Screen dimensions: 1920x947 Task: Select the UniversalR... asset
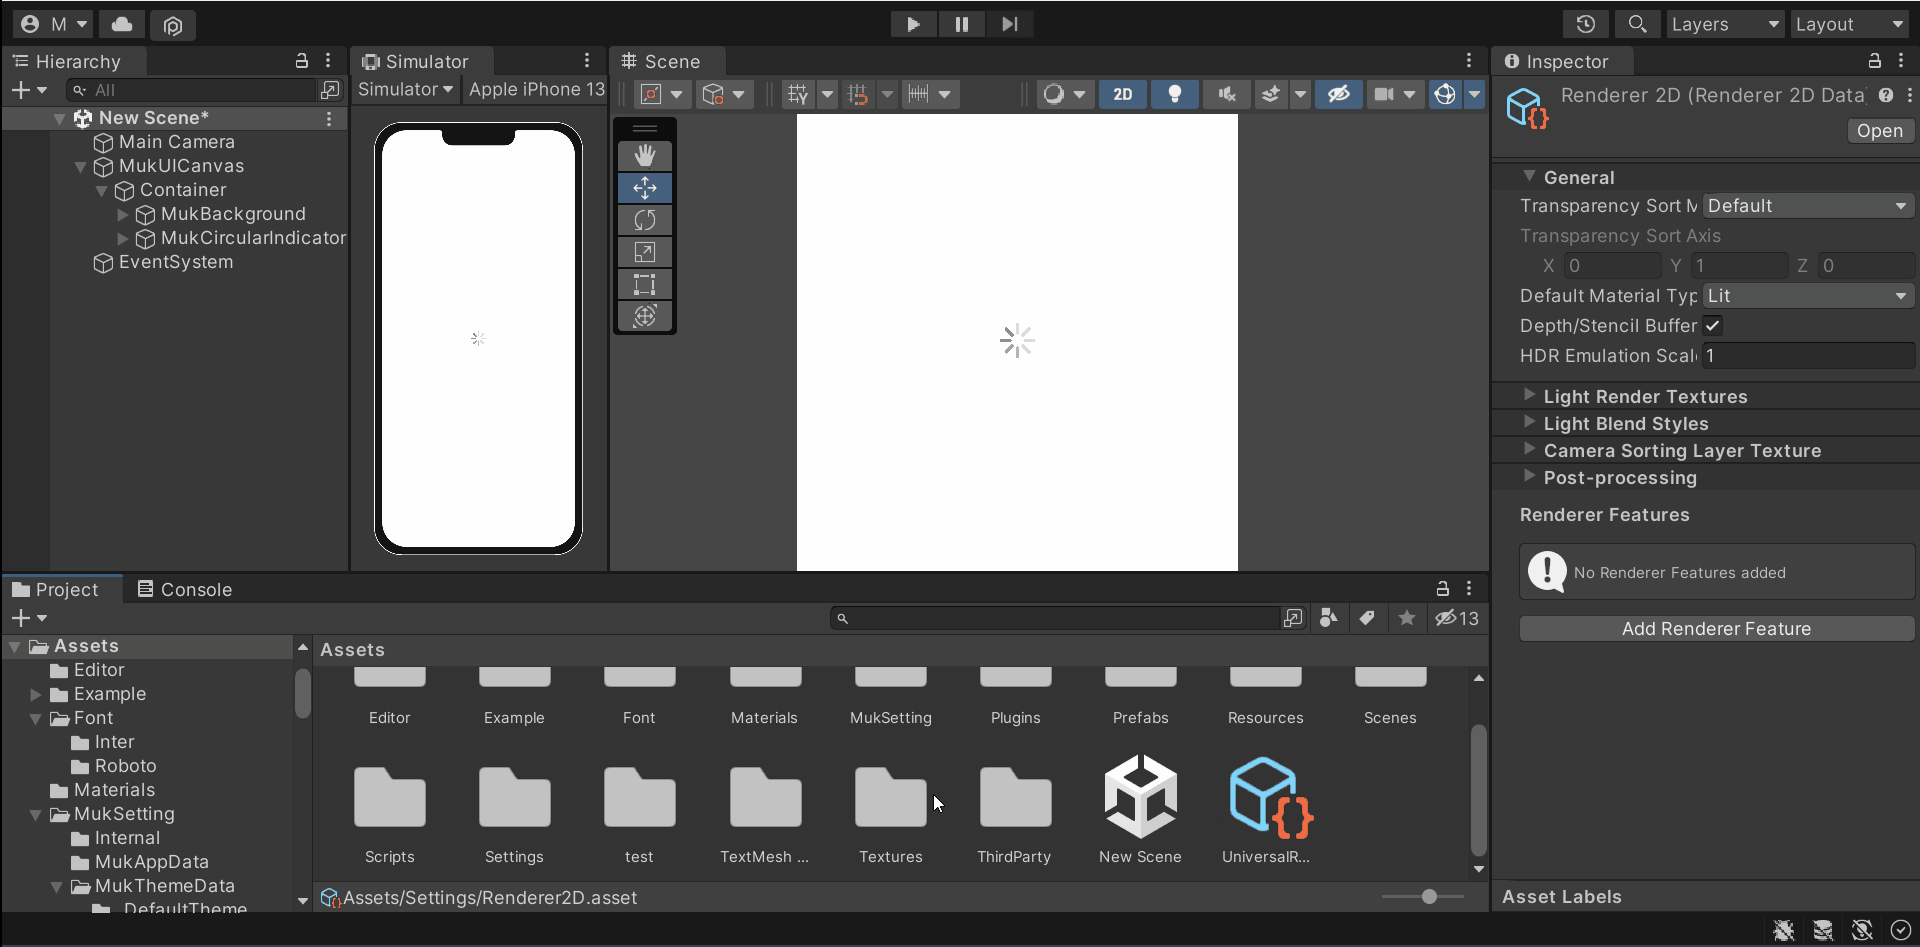[x=1266, y=810]
